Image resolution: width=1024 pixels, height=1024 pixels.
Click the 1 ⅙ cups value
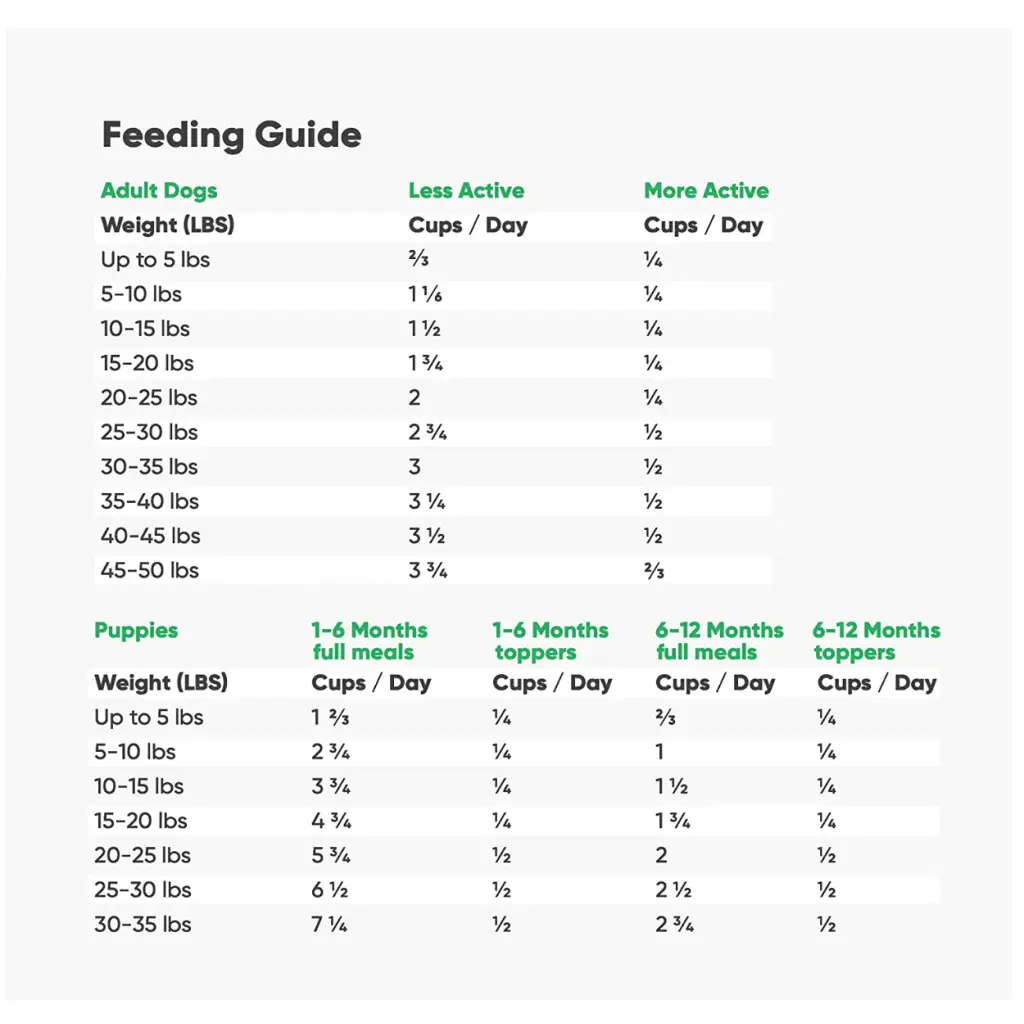click(x=424, y=295)
